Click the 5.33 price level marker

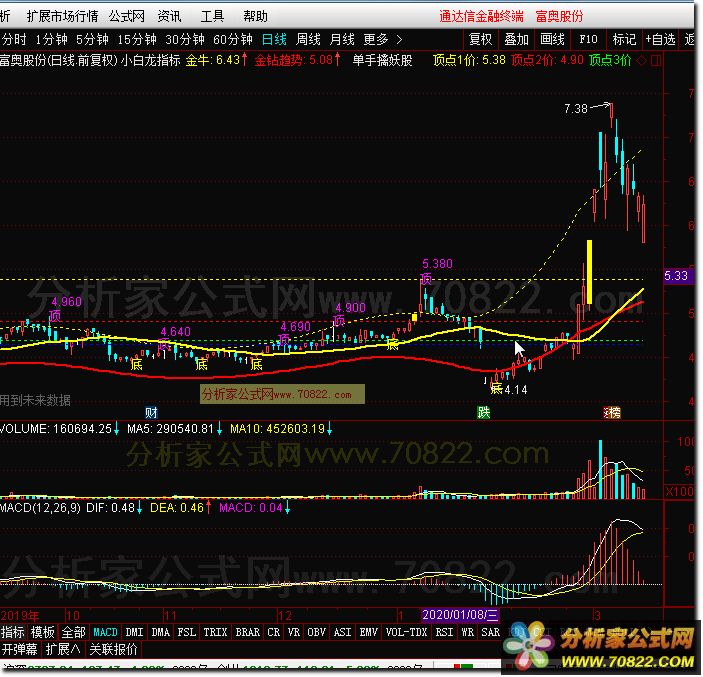pos(676,276)
